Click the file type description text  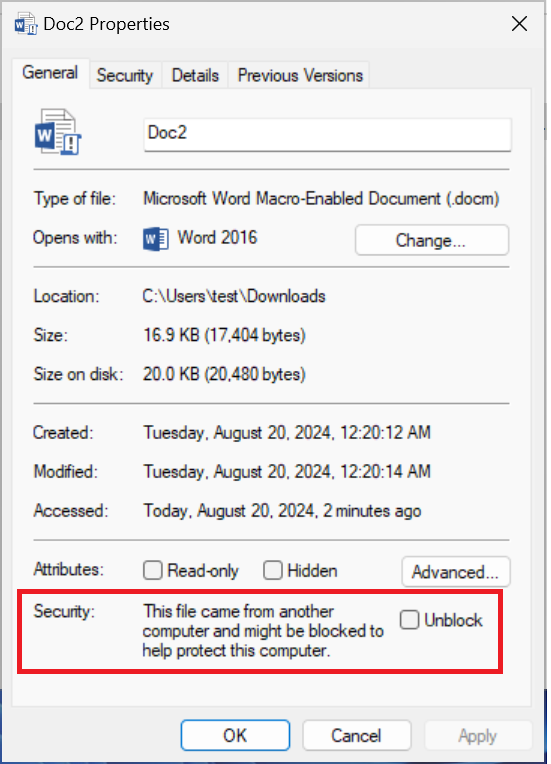pos(321,199)
